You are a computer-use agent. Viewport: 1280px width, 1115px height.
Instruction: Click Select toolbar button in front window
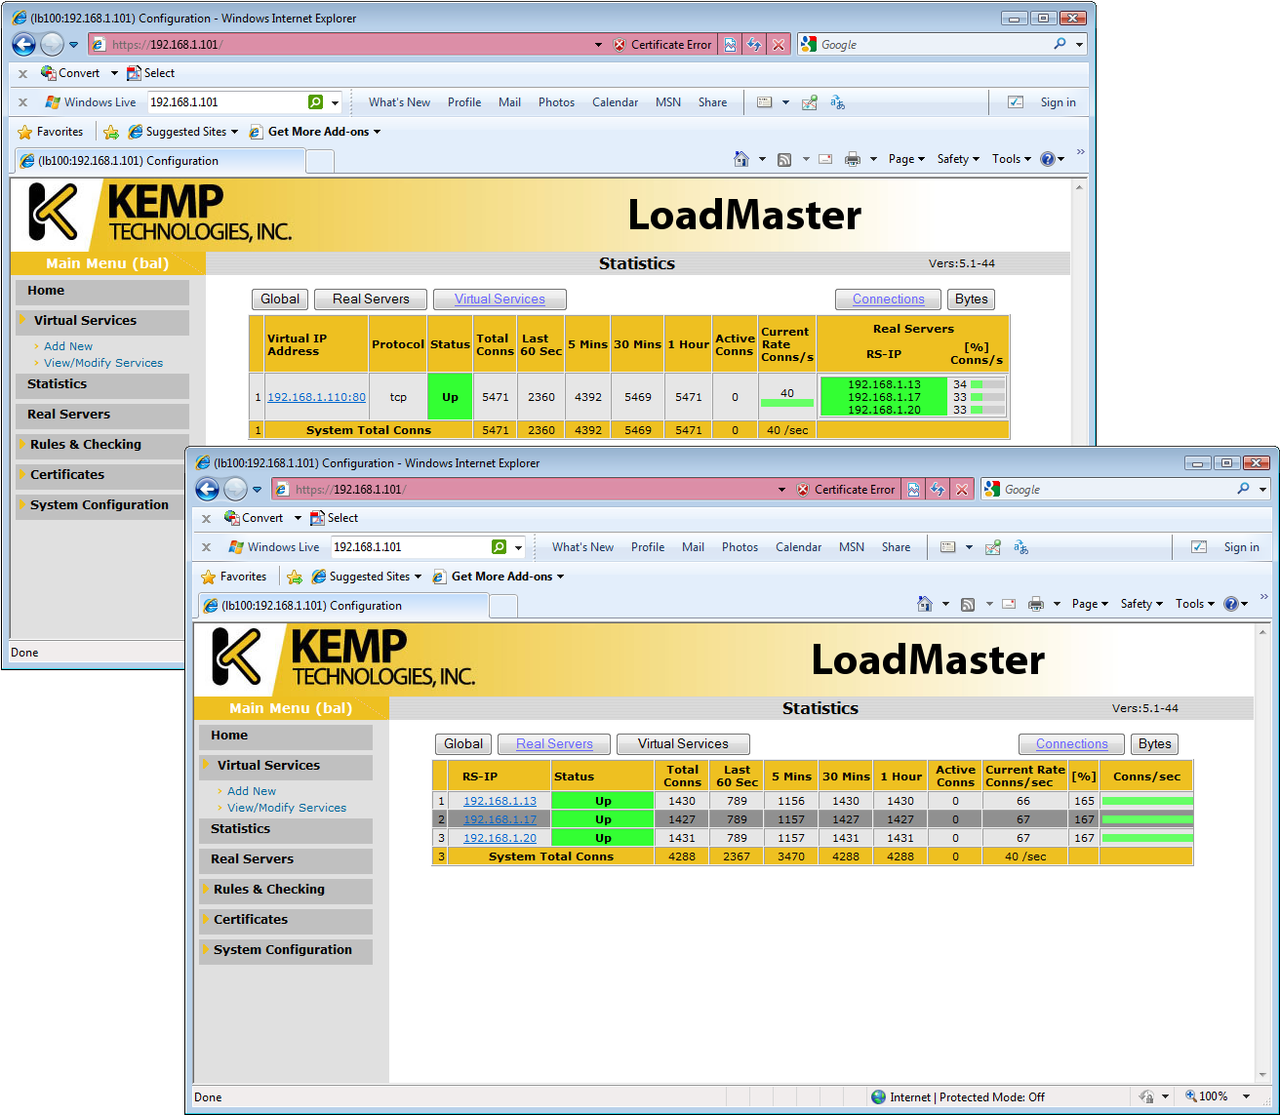point(334,518)
